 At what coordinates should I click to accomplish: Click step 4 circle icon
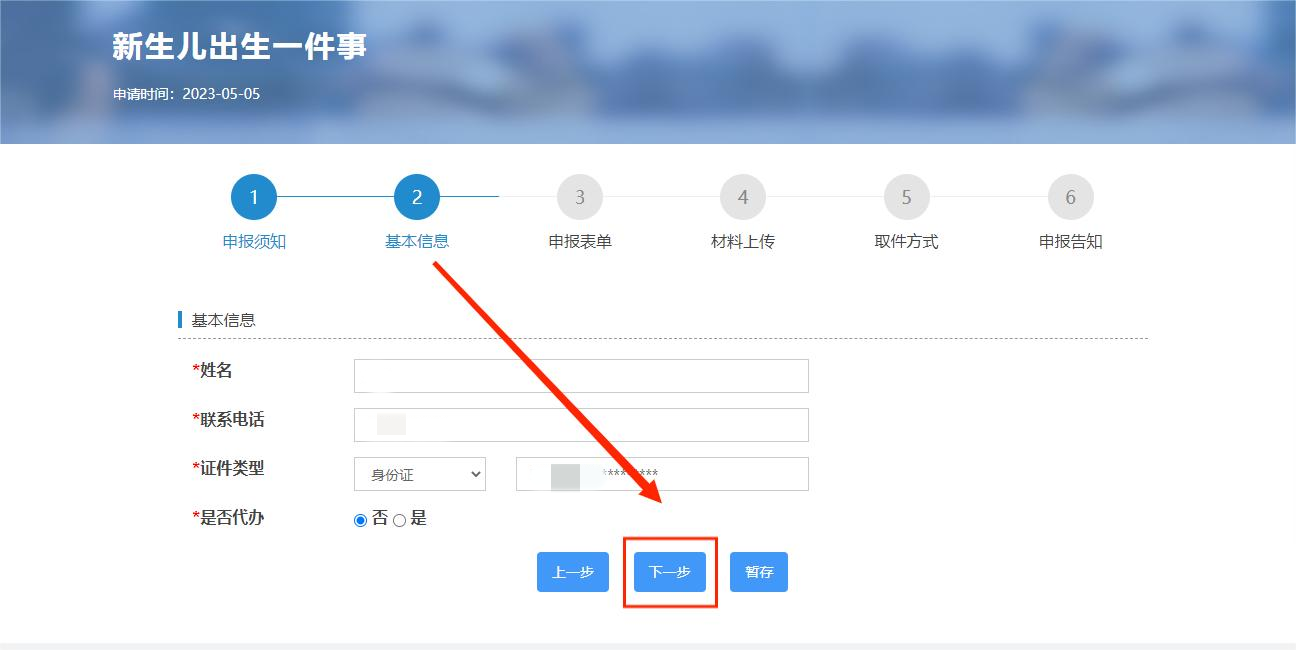pos(743,197)
